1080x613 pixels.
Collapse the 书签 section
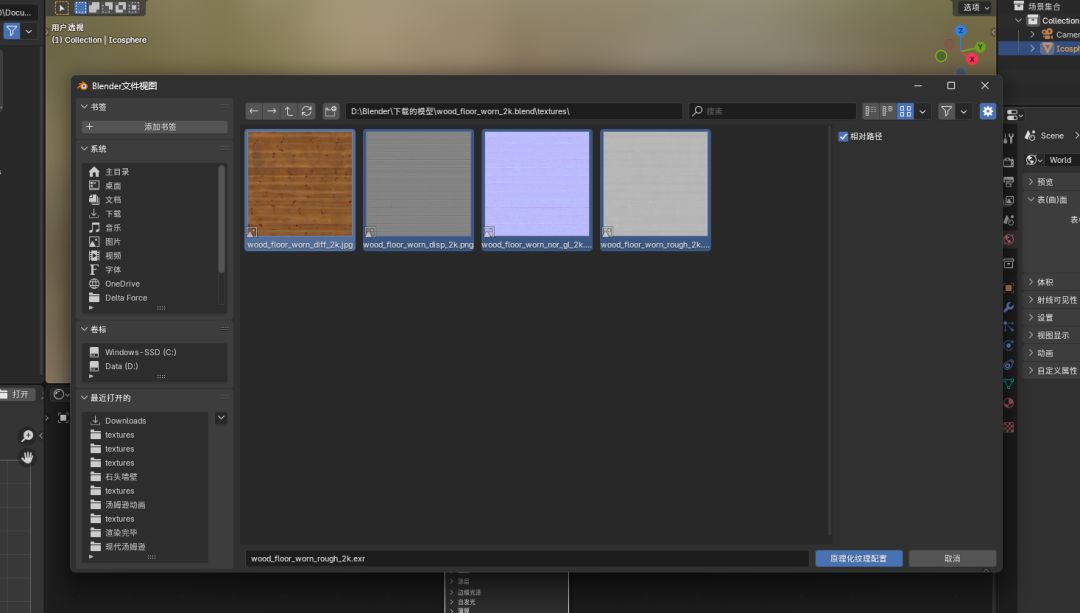click(84, 107)
